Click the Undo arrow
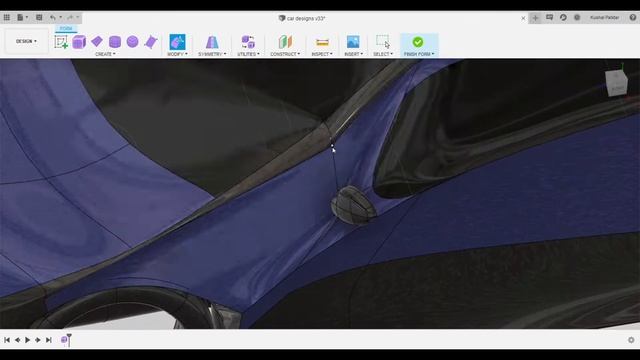The image size is (640, 360). [x=53, y=18]
